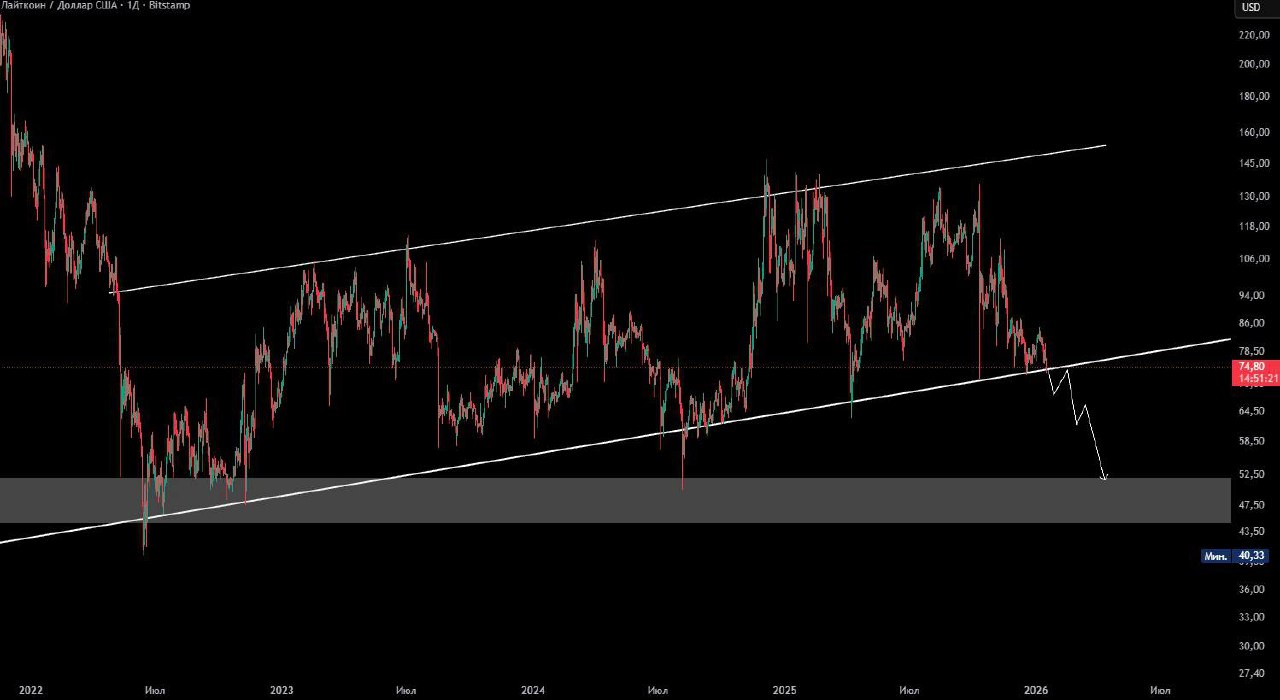Click the arrowhead of the projected path
1280x700 pixels.
click(x=1104, y=477)
